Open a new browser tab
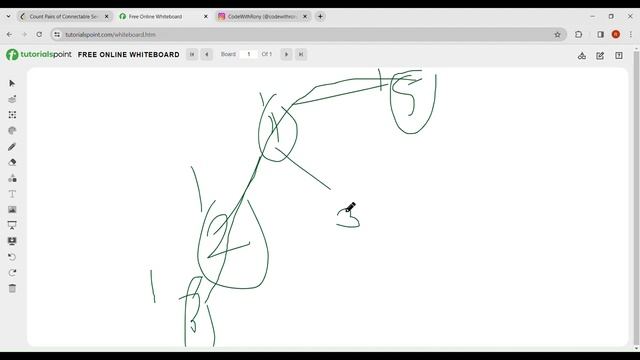640x360 pixels. click(x=320, y=16)
